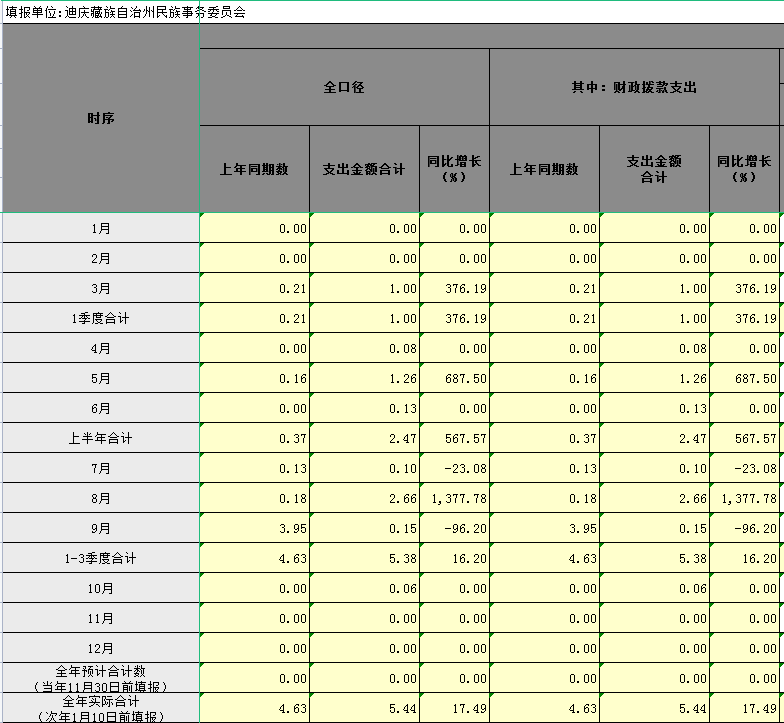Screen dimensions: 784x723
Task: Click the 全年实际合计 row label cell
Action: point(100,708)
